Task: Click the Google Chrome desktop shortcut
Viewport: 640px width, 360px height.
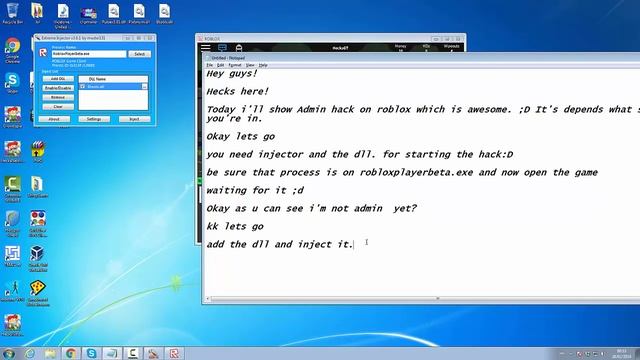Action: coord(12,51)
